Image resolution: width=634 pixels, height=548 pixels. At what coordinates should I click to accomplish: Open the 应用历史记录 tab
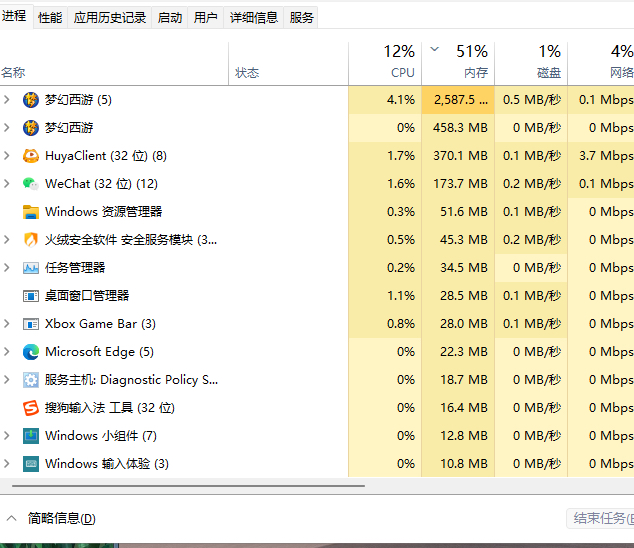[110, 17]
